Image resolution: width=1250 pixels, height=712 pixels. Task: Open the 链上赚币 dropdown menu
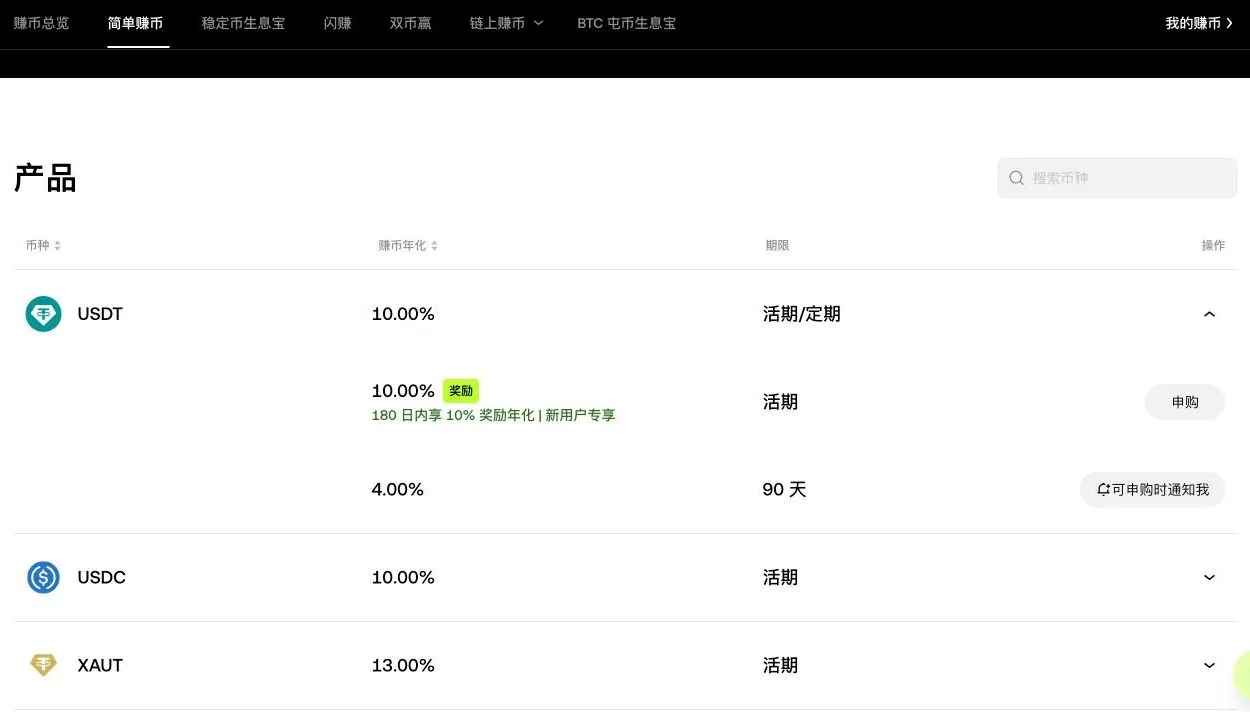coord(506,23)
